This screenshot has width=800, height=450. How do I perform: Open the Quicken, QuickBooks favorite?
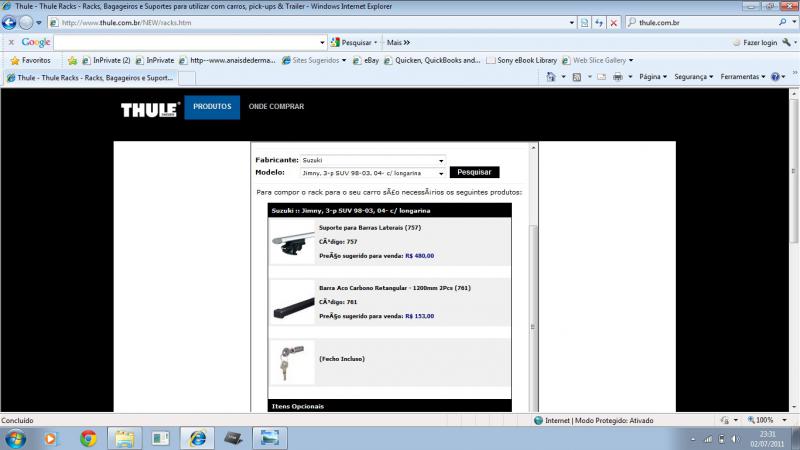point(432,60)
